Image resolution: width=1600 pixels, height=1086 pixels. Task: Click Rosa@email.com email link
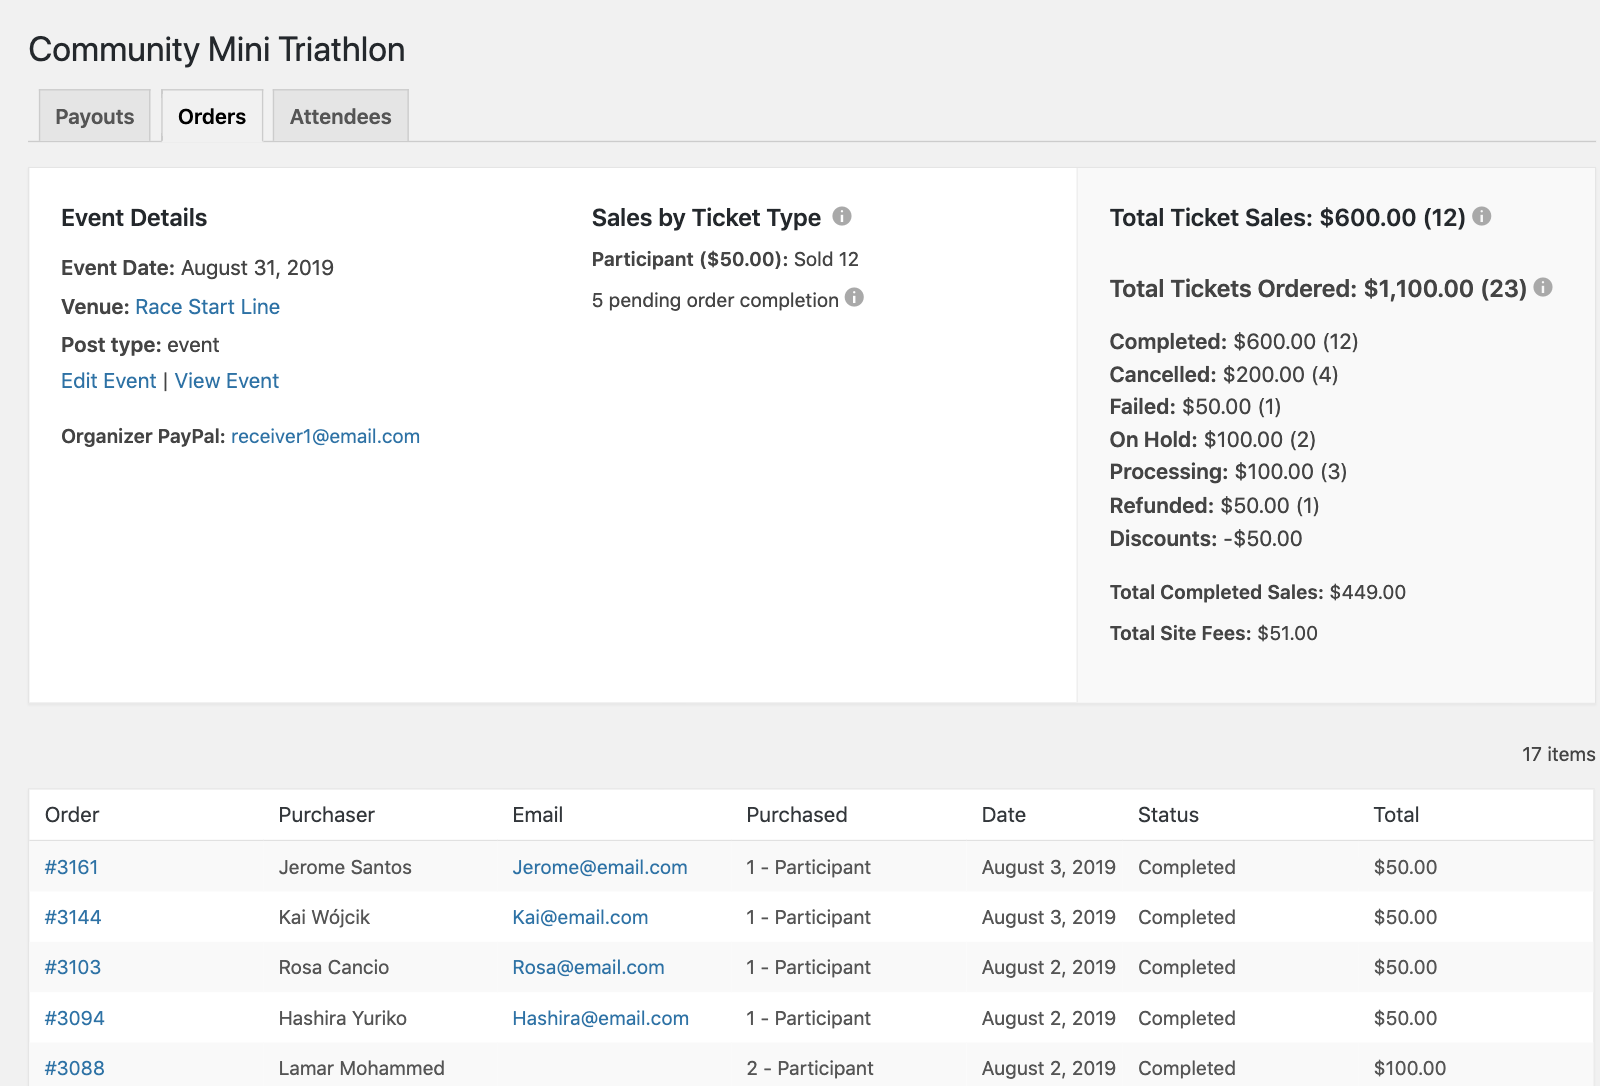pyautogui.click(x=588, y=967)
